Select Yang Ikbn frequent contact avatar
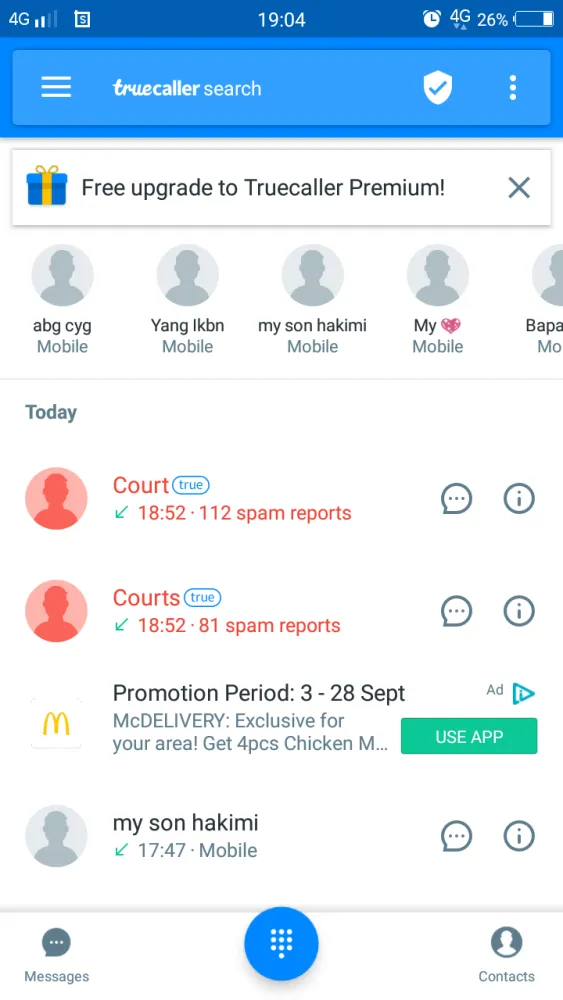Viewport: 563px width, 1000px height. tap(187, 276)
